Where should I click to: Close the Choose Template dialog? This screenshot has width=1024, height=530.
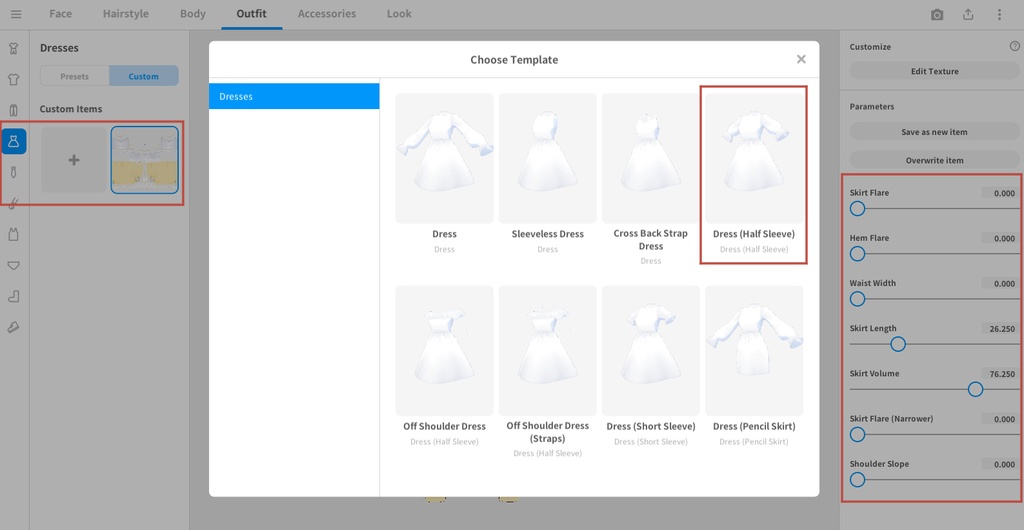point(801,59)
